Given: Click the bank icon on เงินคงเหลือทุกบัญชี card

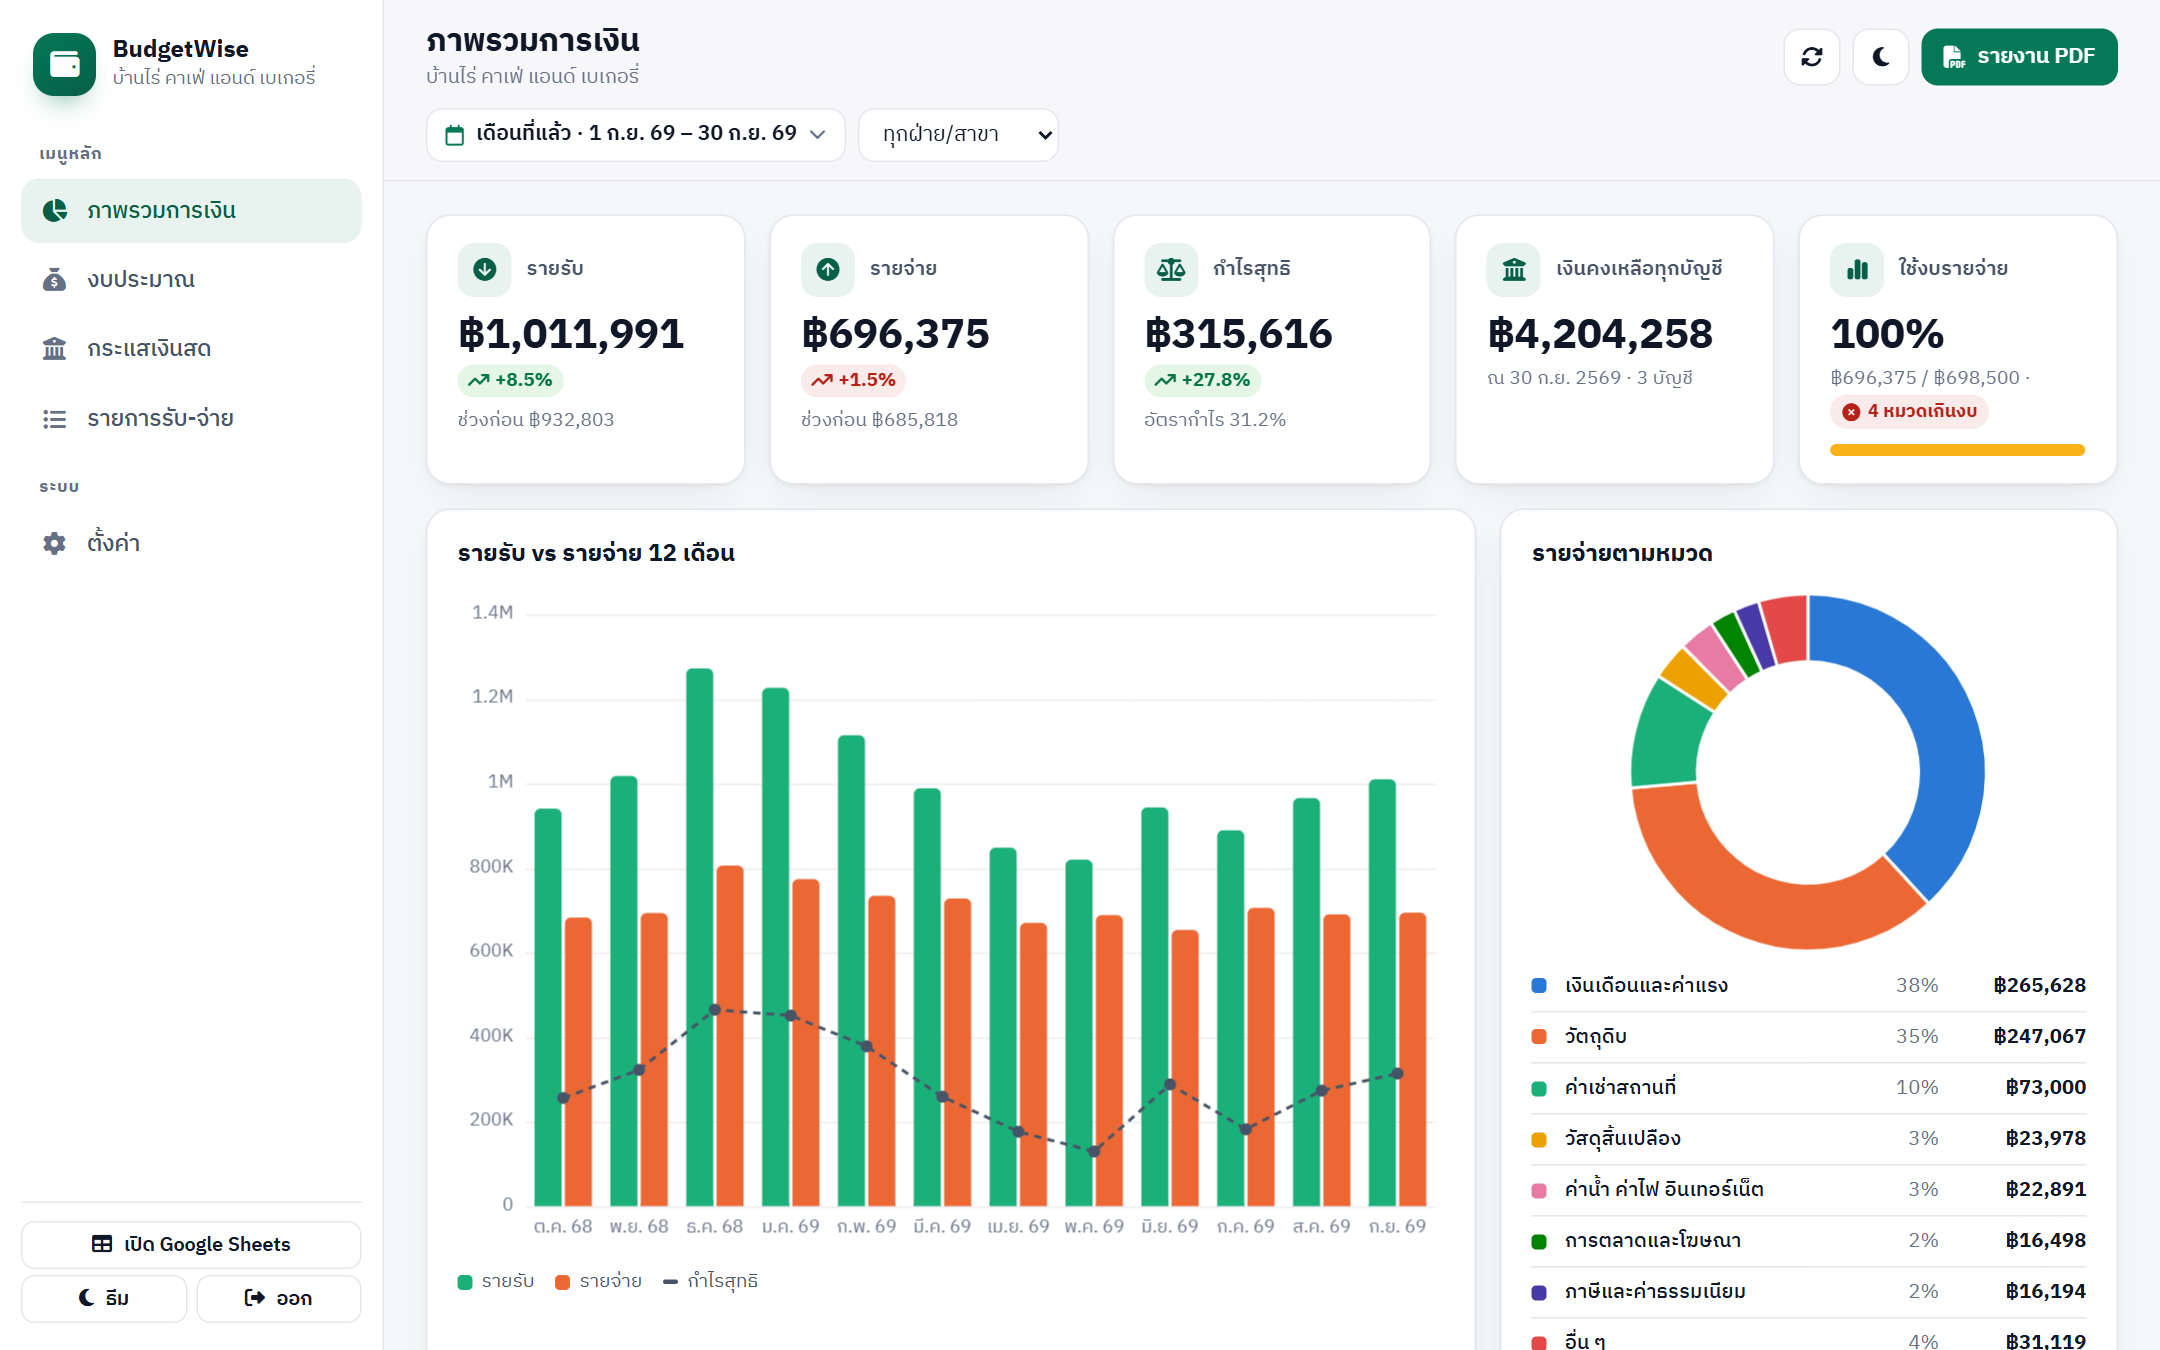Looking at the screenshot, I should click(x=1514, y=269).
